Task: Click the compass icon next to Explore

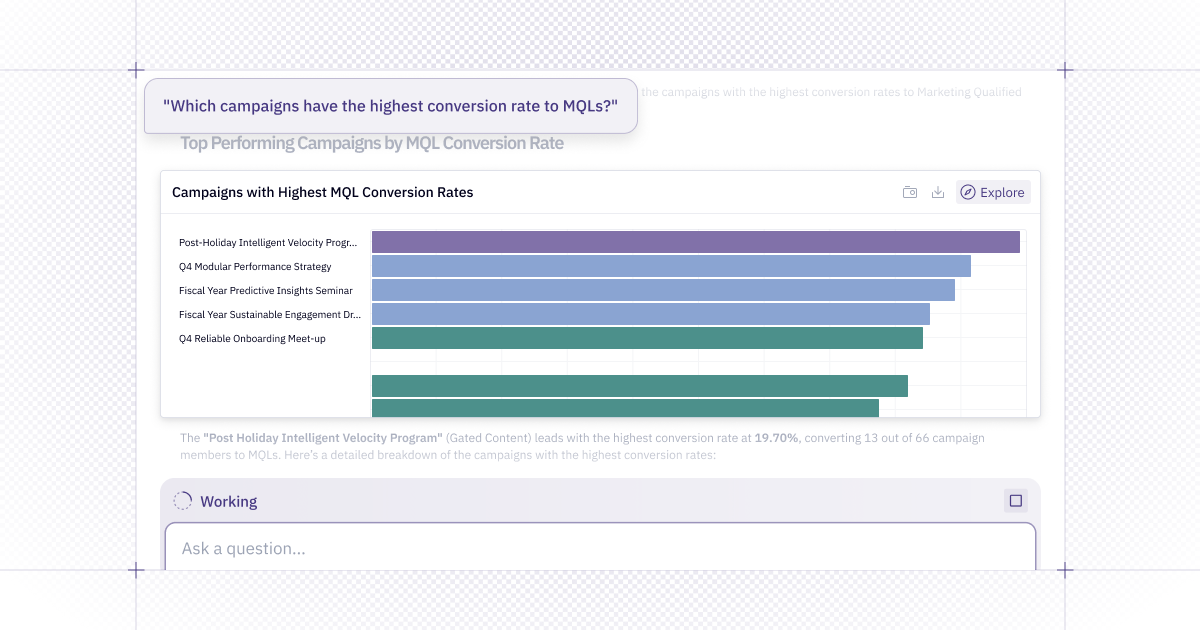Action: click(967, 192)
